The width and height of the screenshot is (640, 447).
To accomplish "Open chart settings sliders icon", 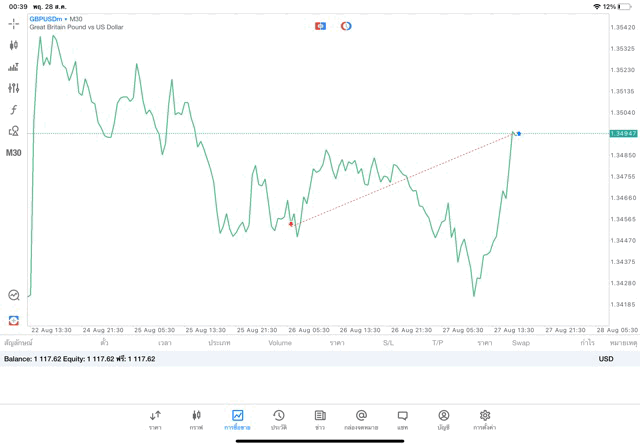I will [x=14, y=88].
